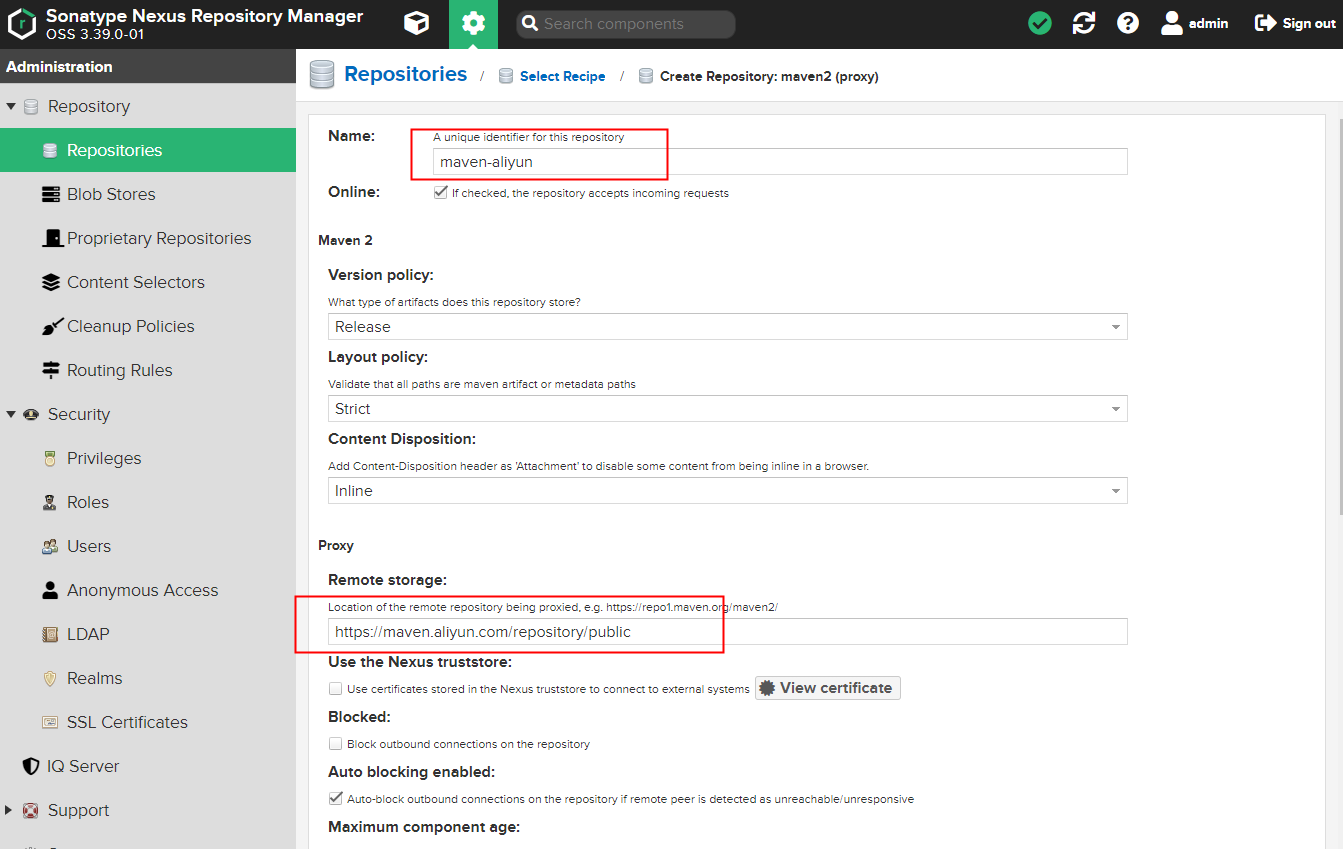
Task: Click the Realms shield icon
Action: 50,678
